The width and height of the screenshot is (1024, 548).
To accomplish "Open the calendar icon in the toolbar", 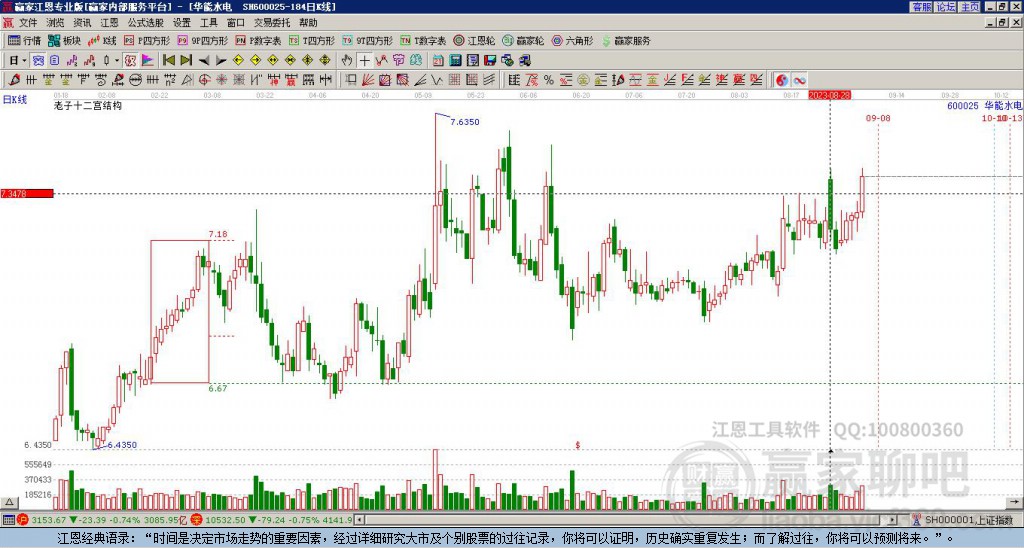I will click(438, 60).
